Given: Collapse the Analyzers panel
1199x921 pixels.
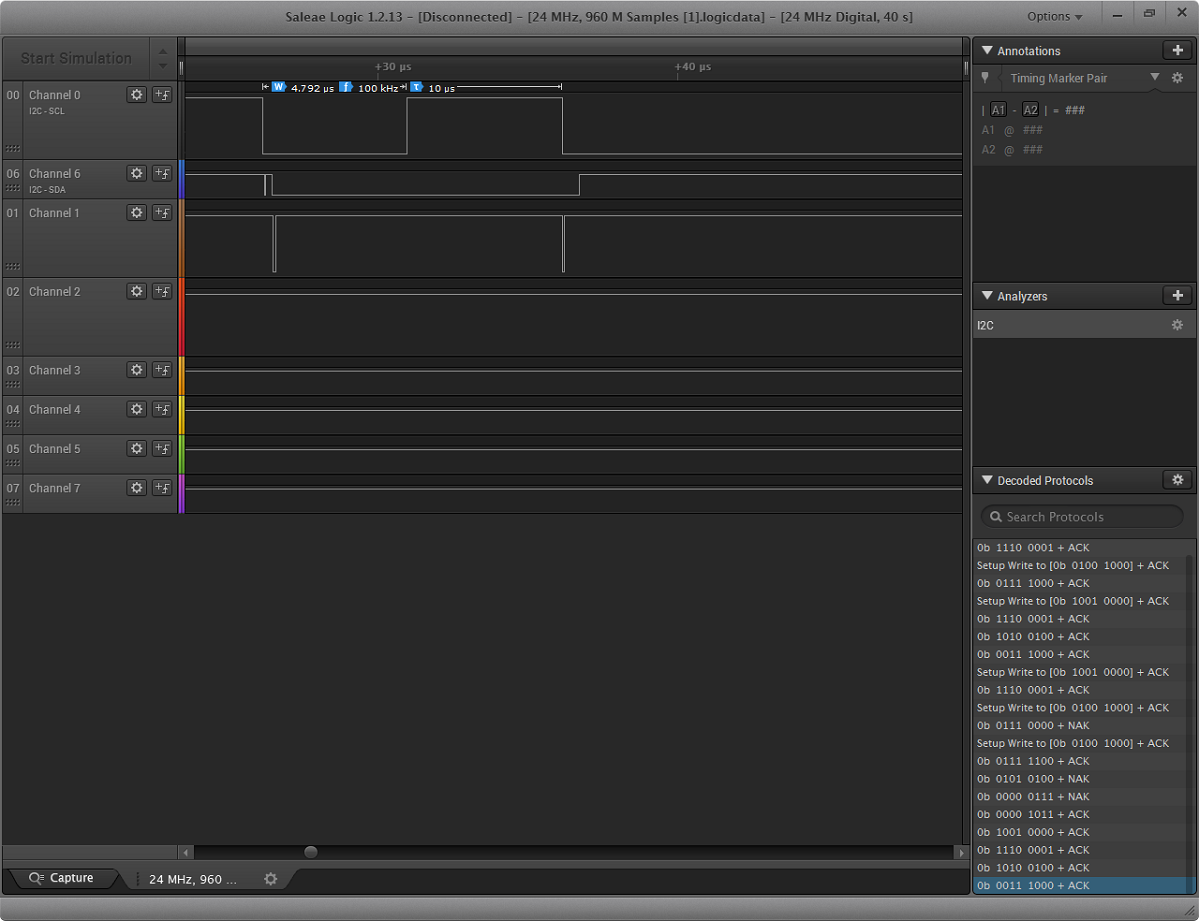Looking at the screenshot, I should coord(987,296).
